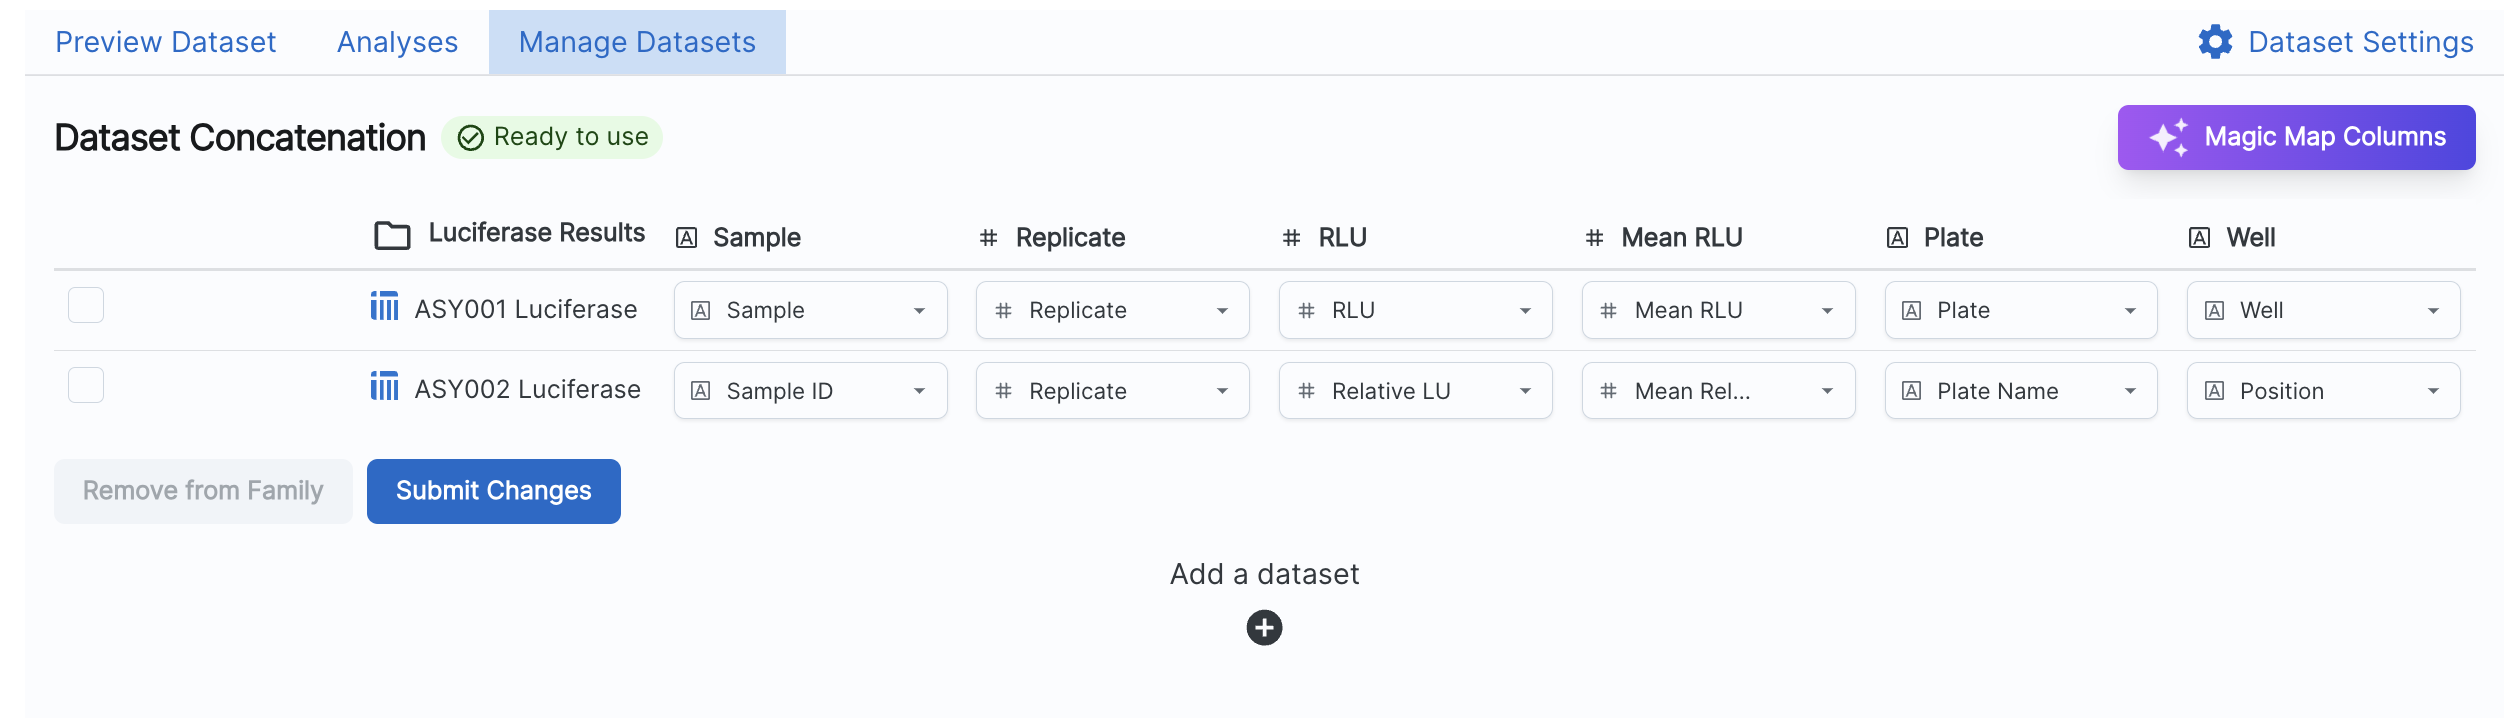Open the Position mapping dropdown
This screenshot has height=722, width=2508.
(2323, 391)
